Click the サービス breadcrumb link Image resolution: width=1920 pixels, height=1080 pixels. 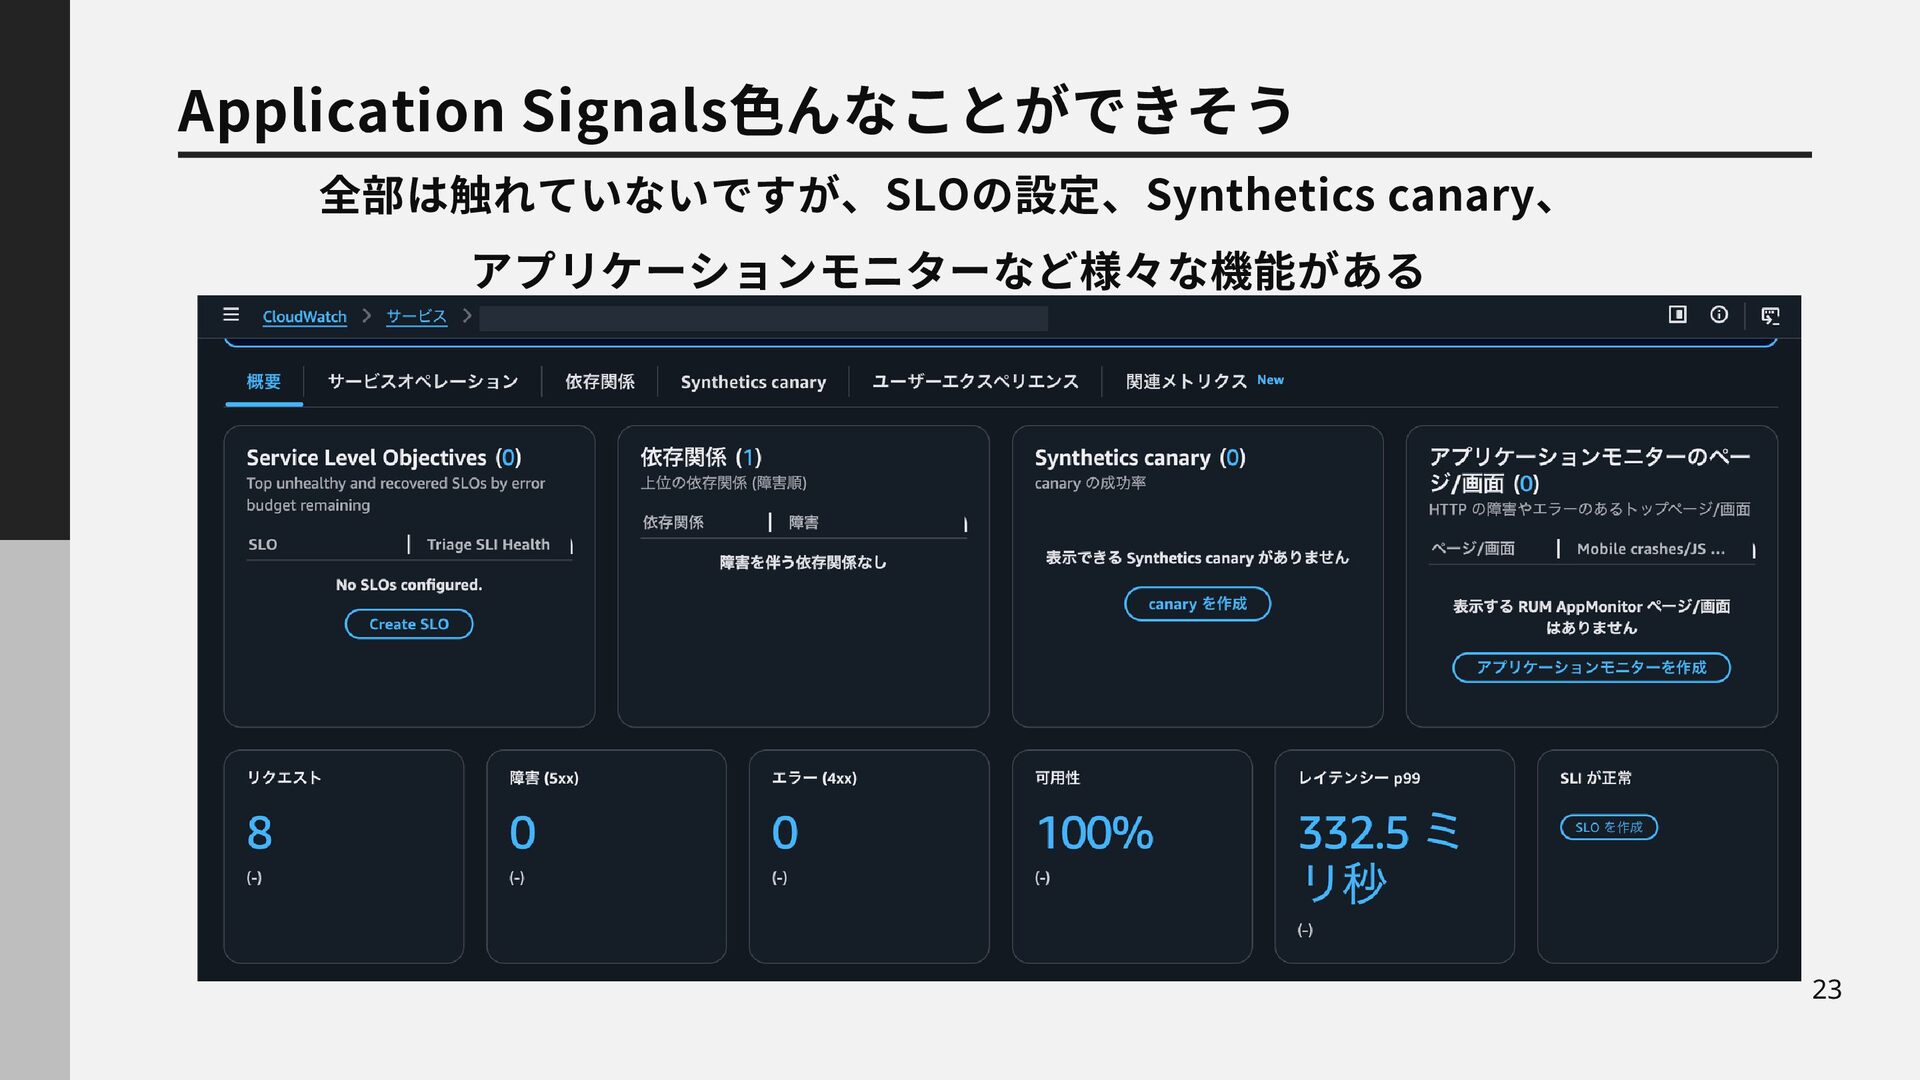416,317
